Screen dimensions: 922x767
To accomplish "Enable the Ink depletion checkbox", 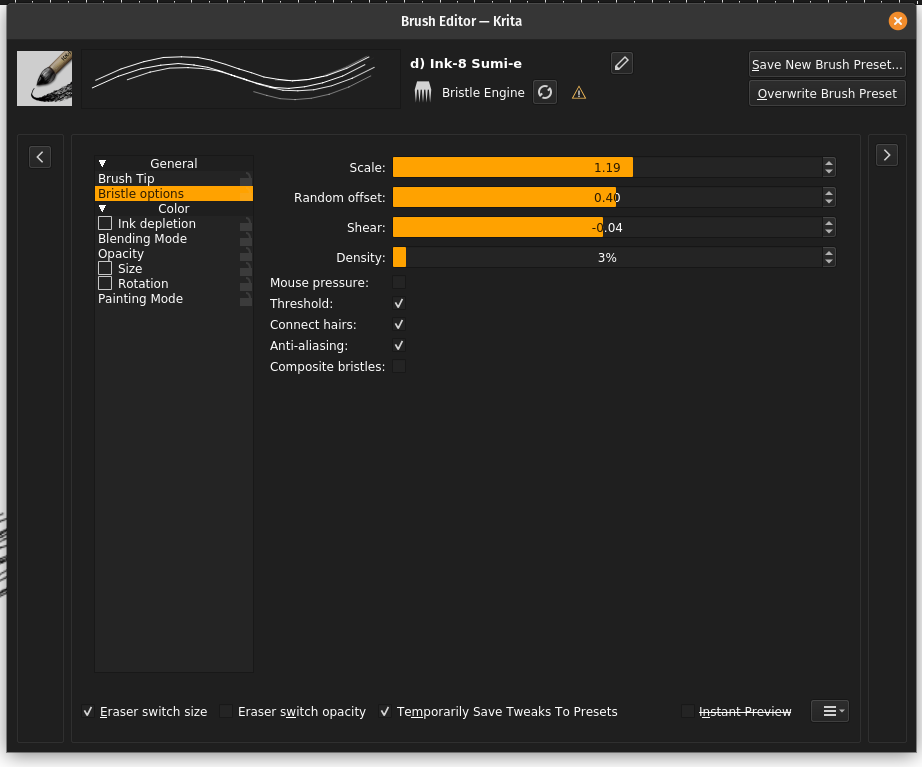I will coord(105,224).
